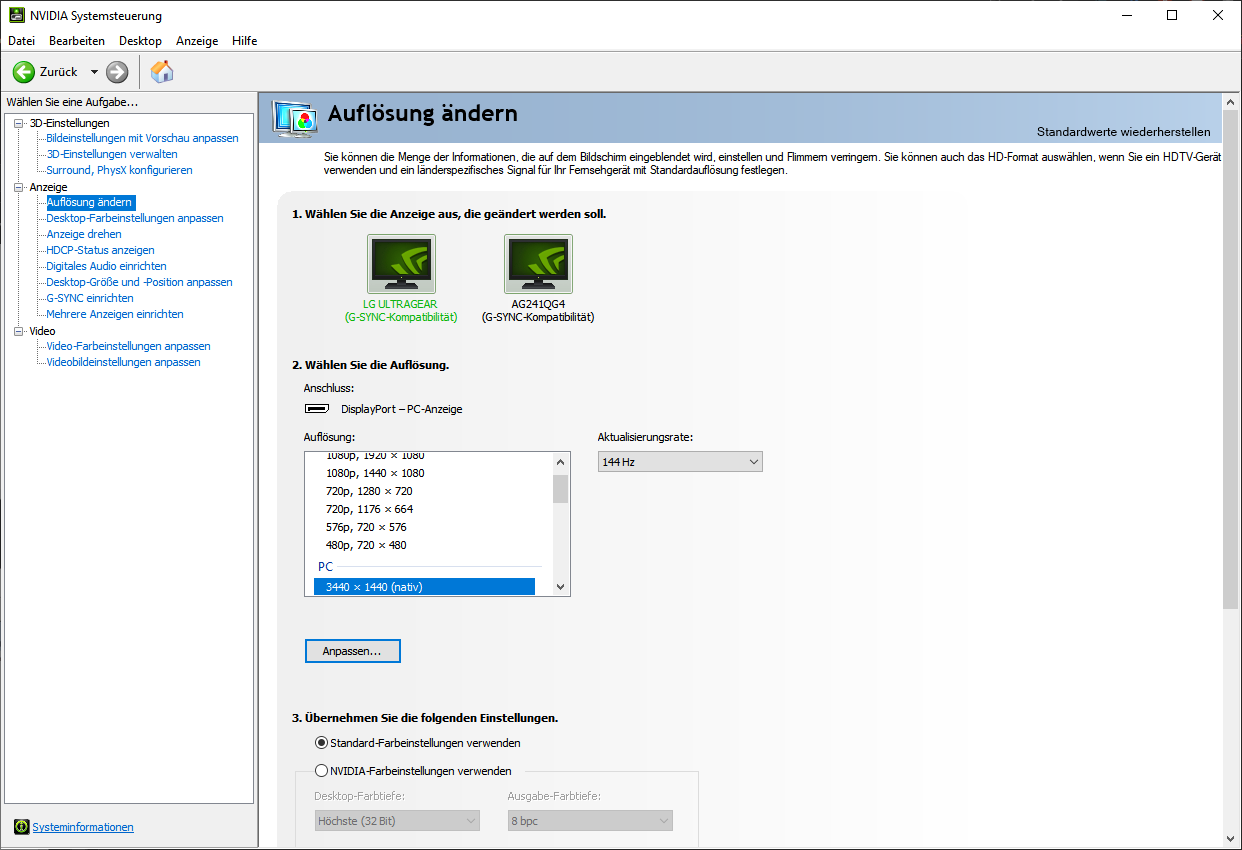Open Desktop-Farbeinstellungen anpassen
This screenshot has width=1242, height=850.
tap(135, 218)
